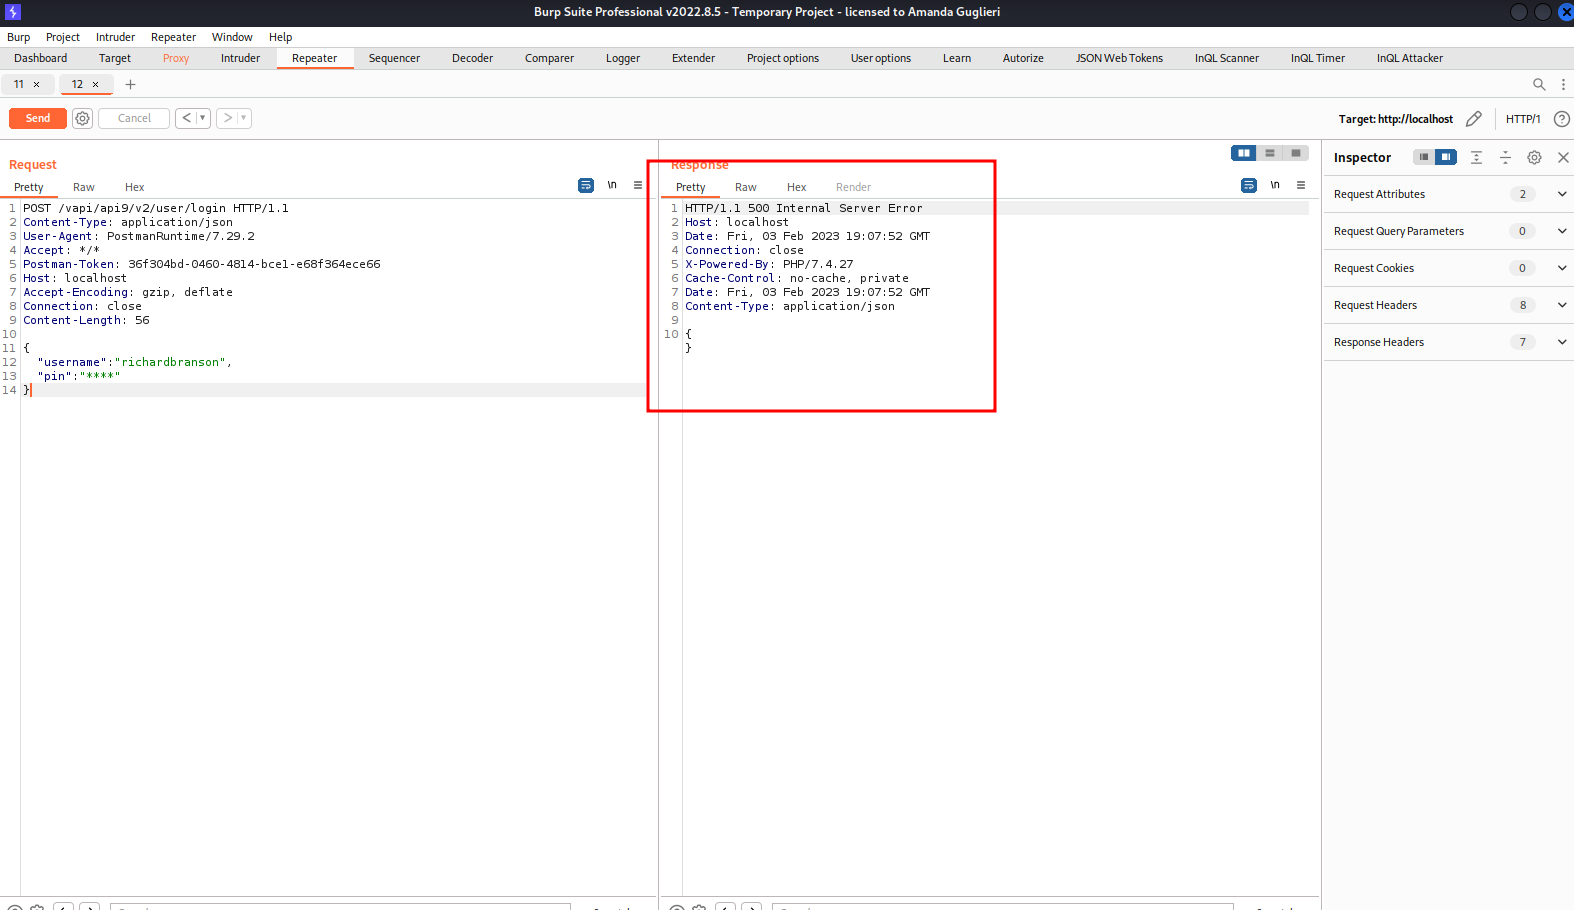Image resolution: width=1574 pixels, height=910 pixels.
Task: Toggle non-printable characters in Response panel
Action: tap(1275, 185)
